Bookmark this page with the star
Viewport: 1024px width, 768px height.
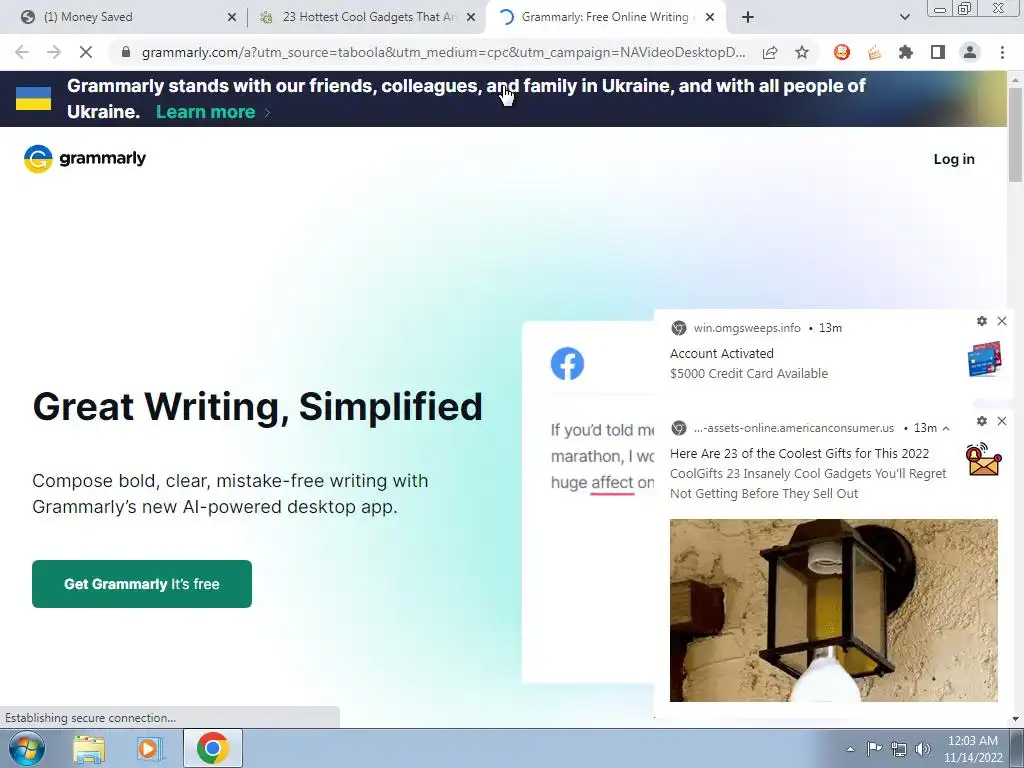tap(802, 52)
